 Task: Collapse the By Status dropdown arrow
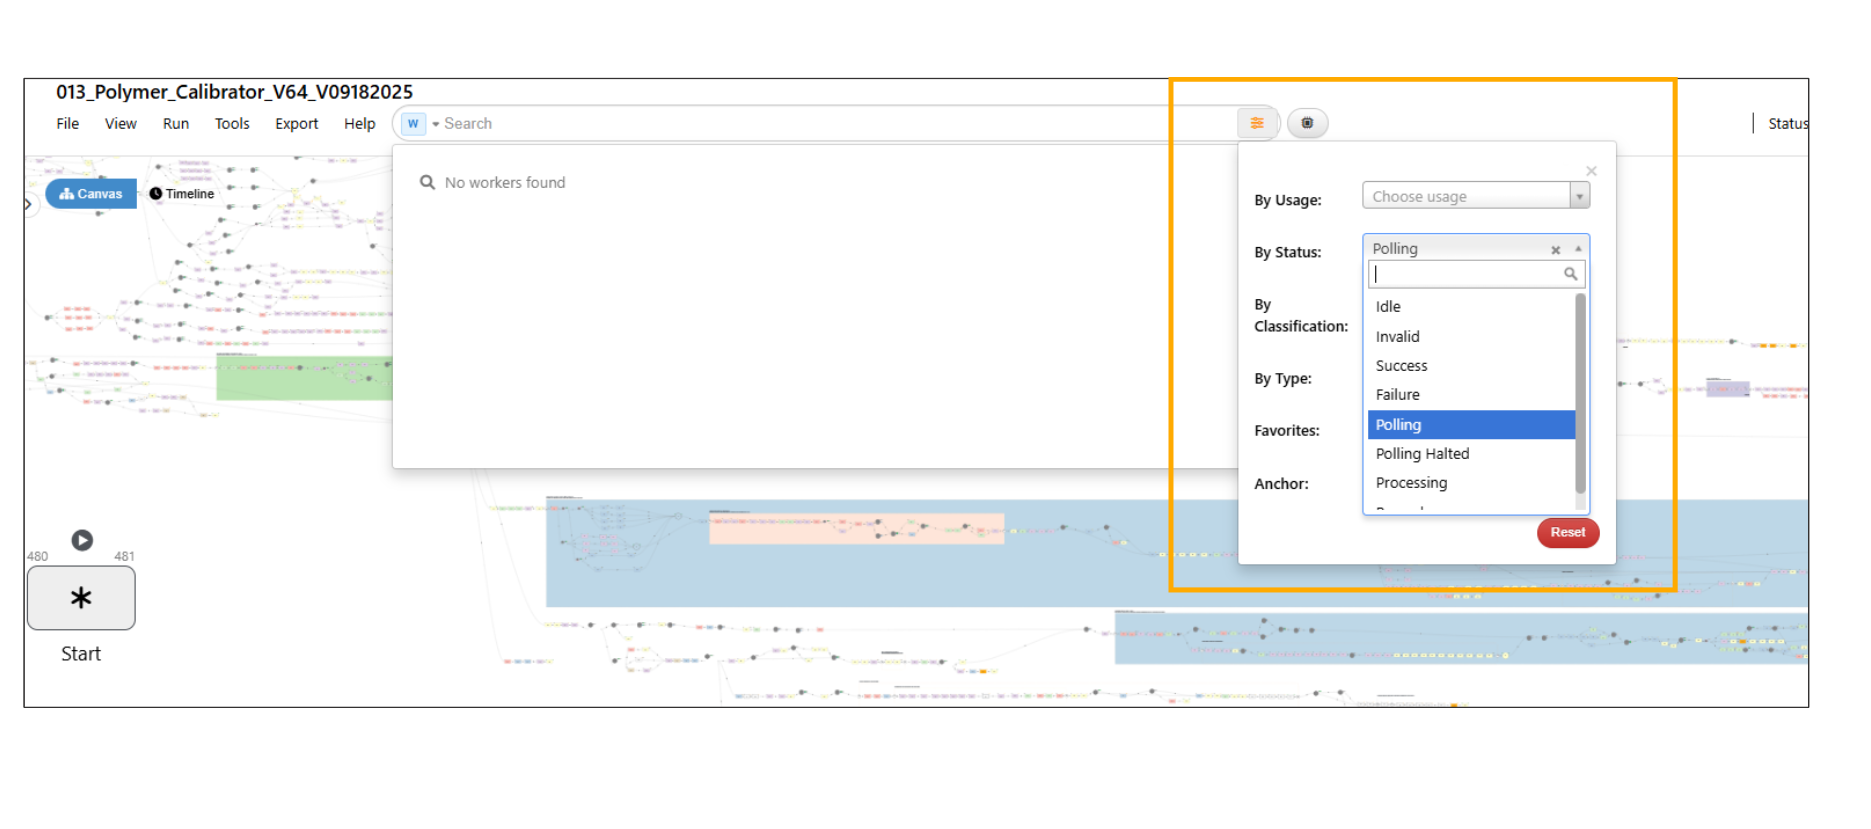point(1578,249)
